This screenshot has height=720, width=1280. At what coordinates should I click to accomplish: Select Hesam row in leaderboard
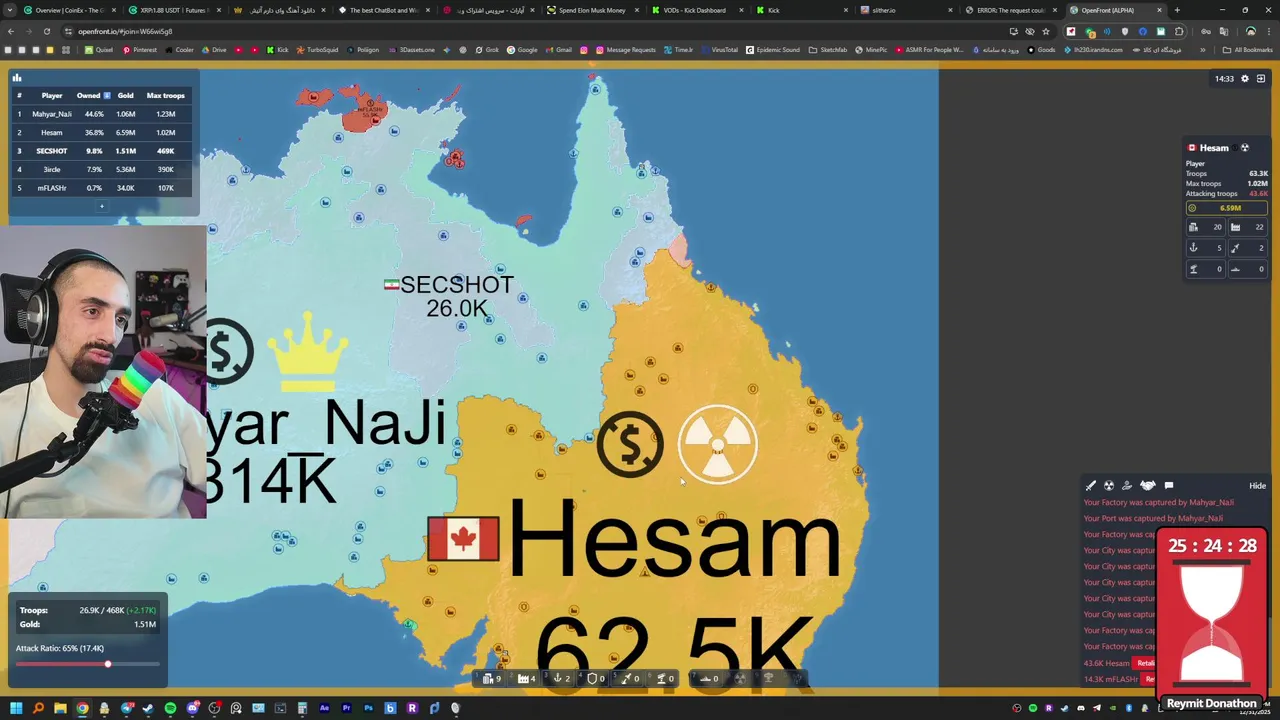(x=102, y=132)
